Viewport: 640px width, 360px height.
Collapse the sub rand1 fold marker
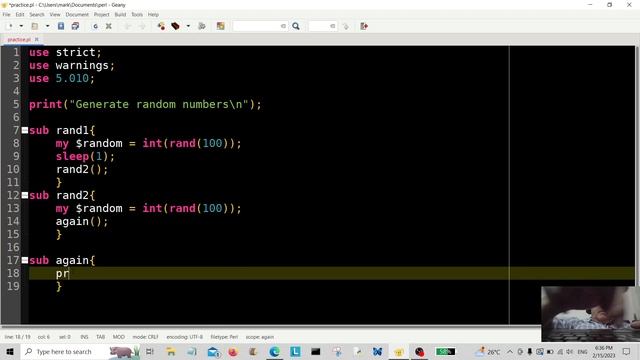(25, 130)
